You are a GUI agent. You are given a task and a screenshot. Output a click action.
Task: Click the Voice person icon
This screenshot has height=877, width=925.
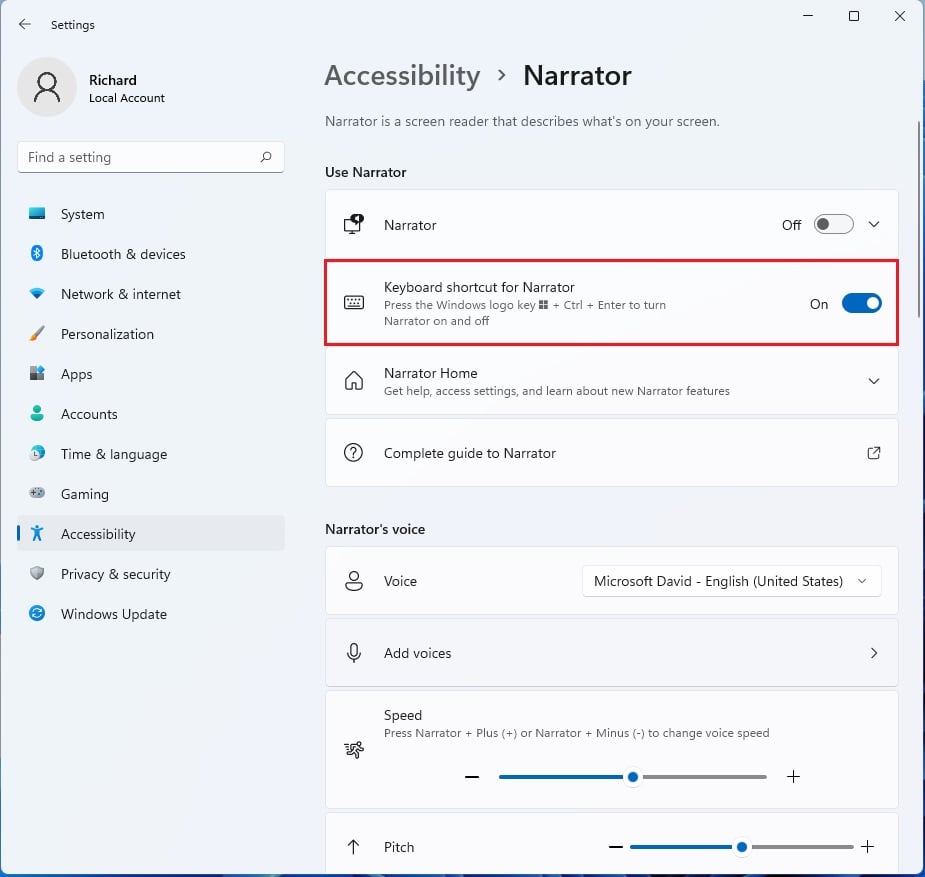tap(354, 581)
